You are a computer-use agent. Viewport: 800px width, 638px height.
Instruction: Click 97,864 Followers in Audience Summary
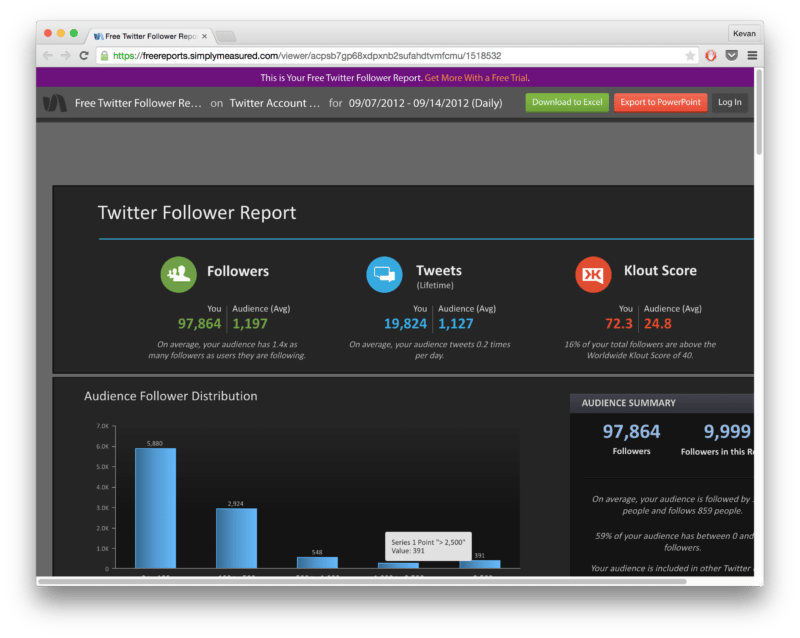point(631,432)
